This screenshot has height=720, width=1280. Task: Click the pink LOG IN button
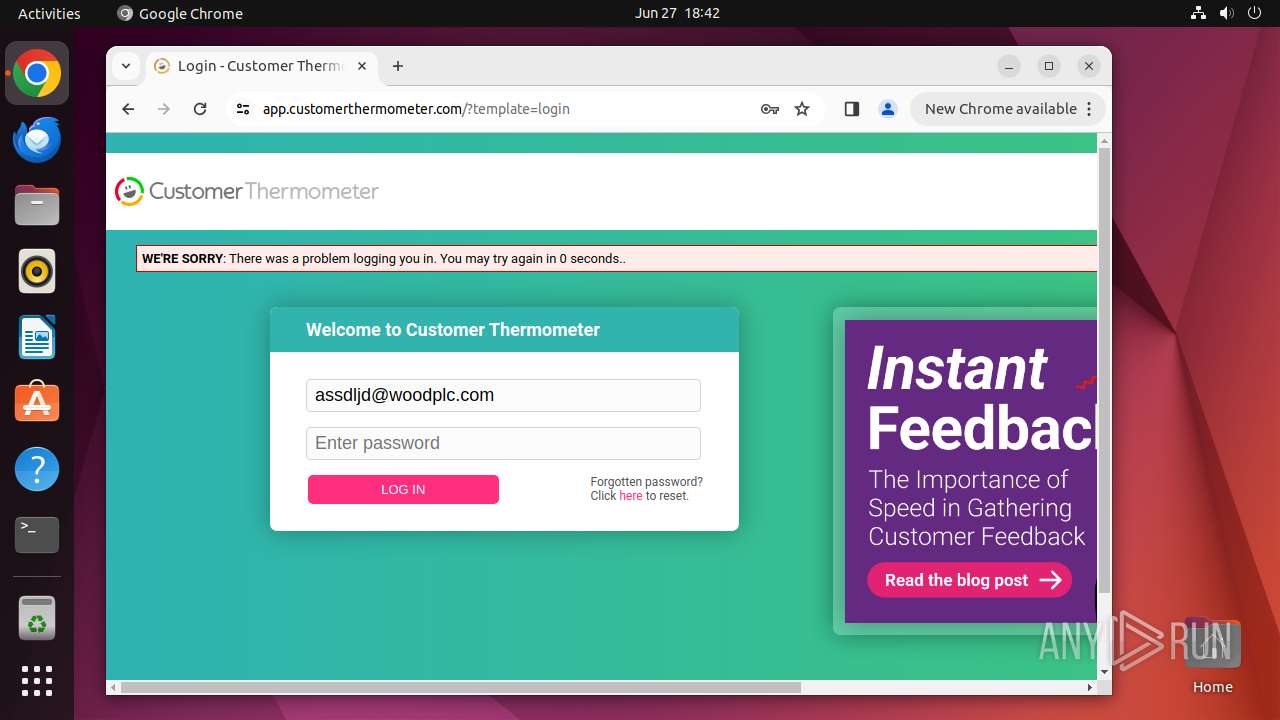(x=403, y=489)
